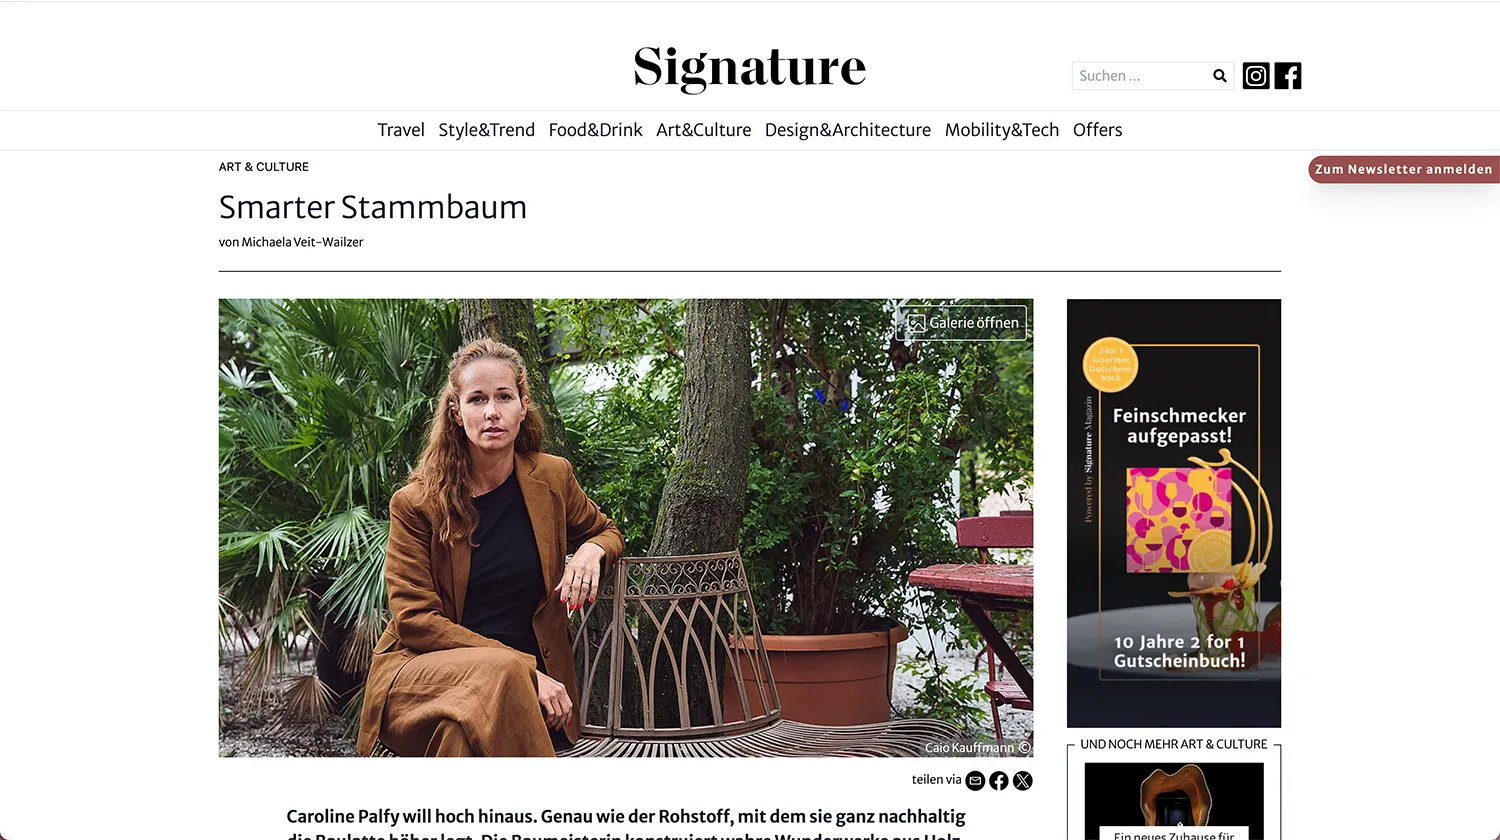
Task: Click Zum Newsletter anmelden button
Action: coord(1404,169)
